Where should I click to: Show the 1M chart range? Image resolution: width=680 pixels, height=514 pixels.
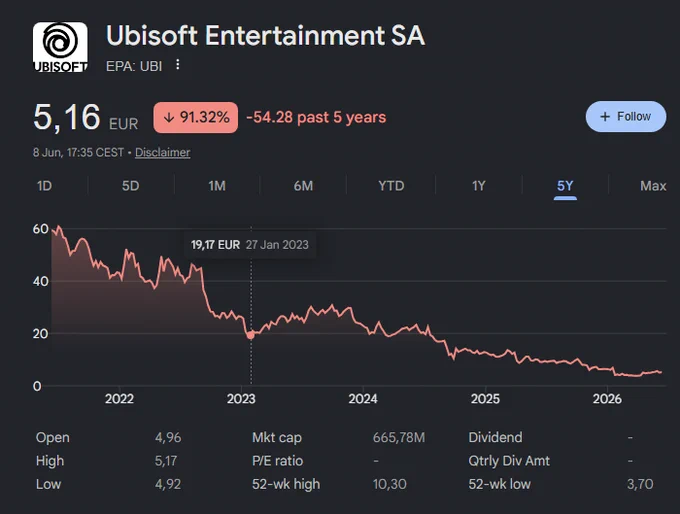217,186
